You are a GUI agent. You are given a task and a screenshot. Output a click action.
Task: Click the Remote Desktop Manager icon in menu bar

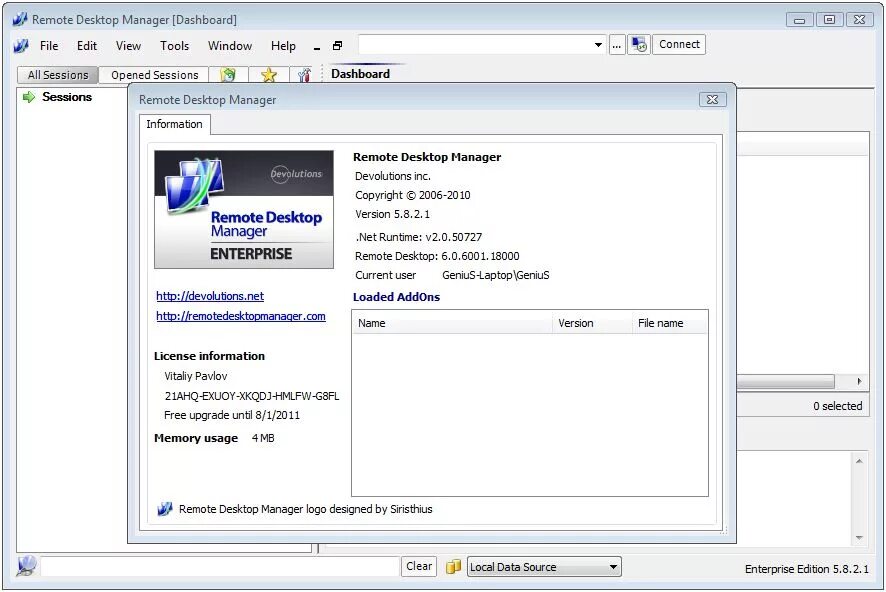pos(21,46)
